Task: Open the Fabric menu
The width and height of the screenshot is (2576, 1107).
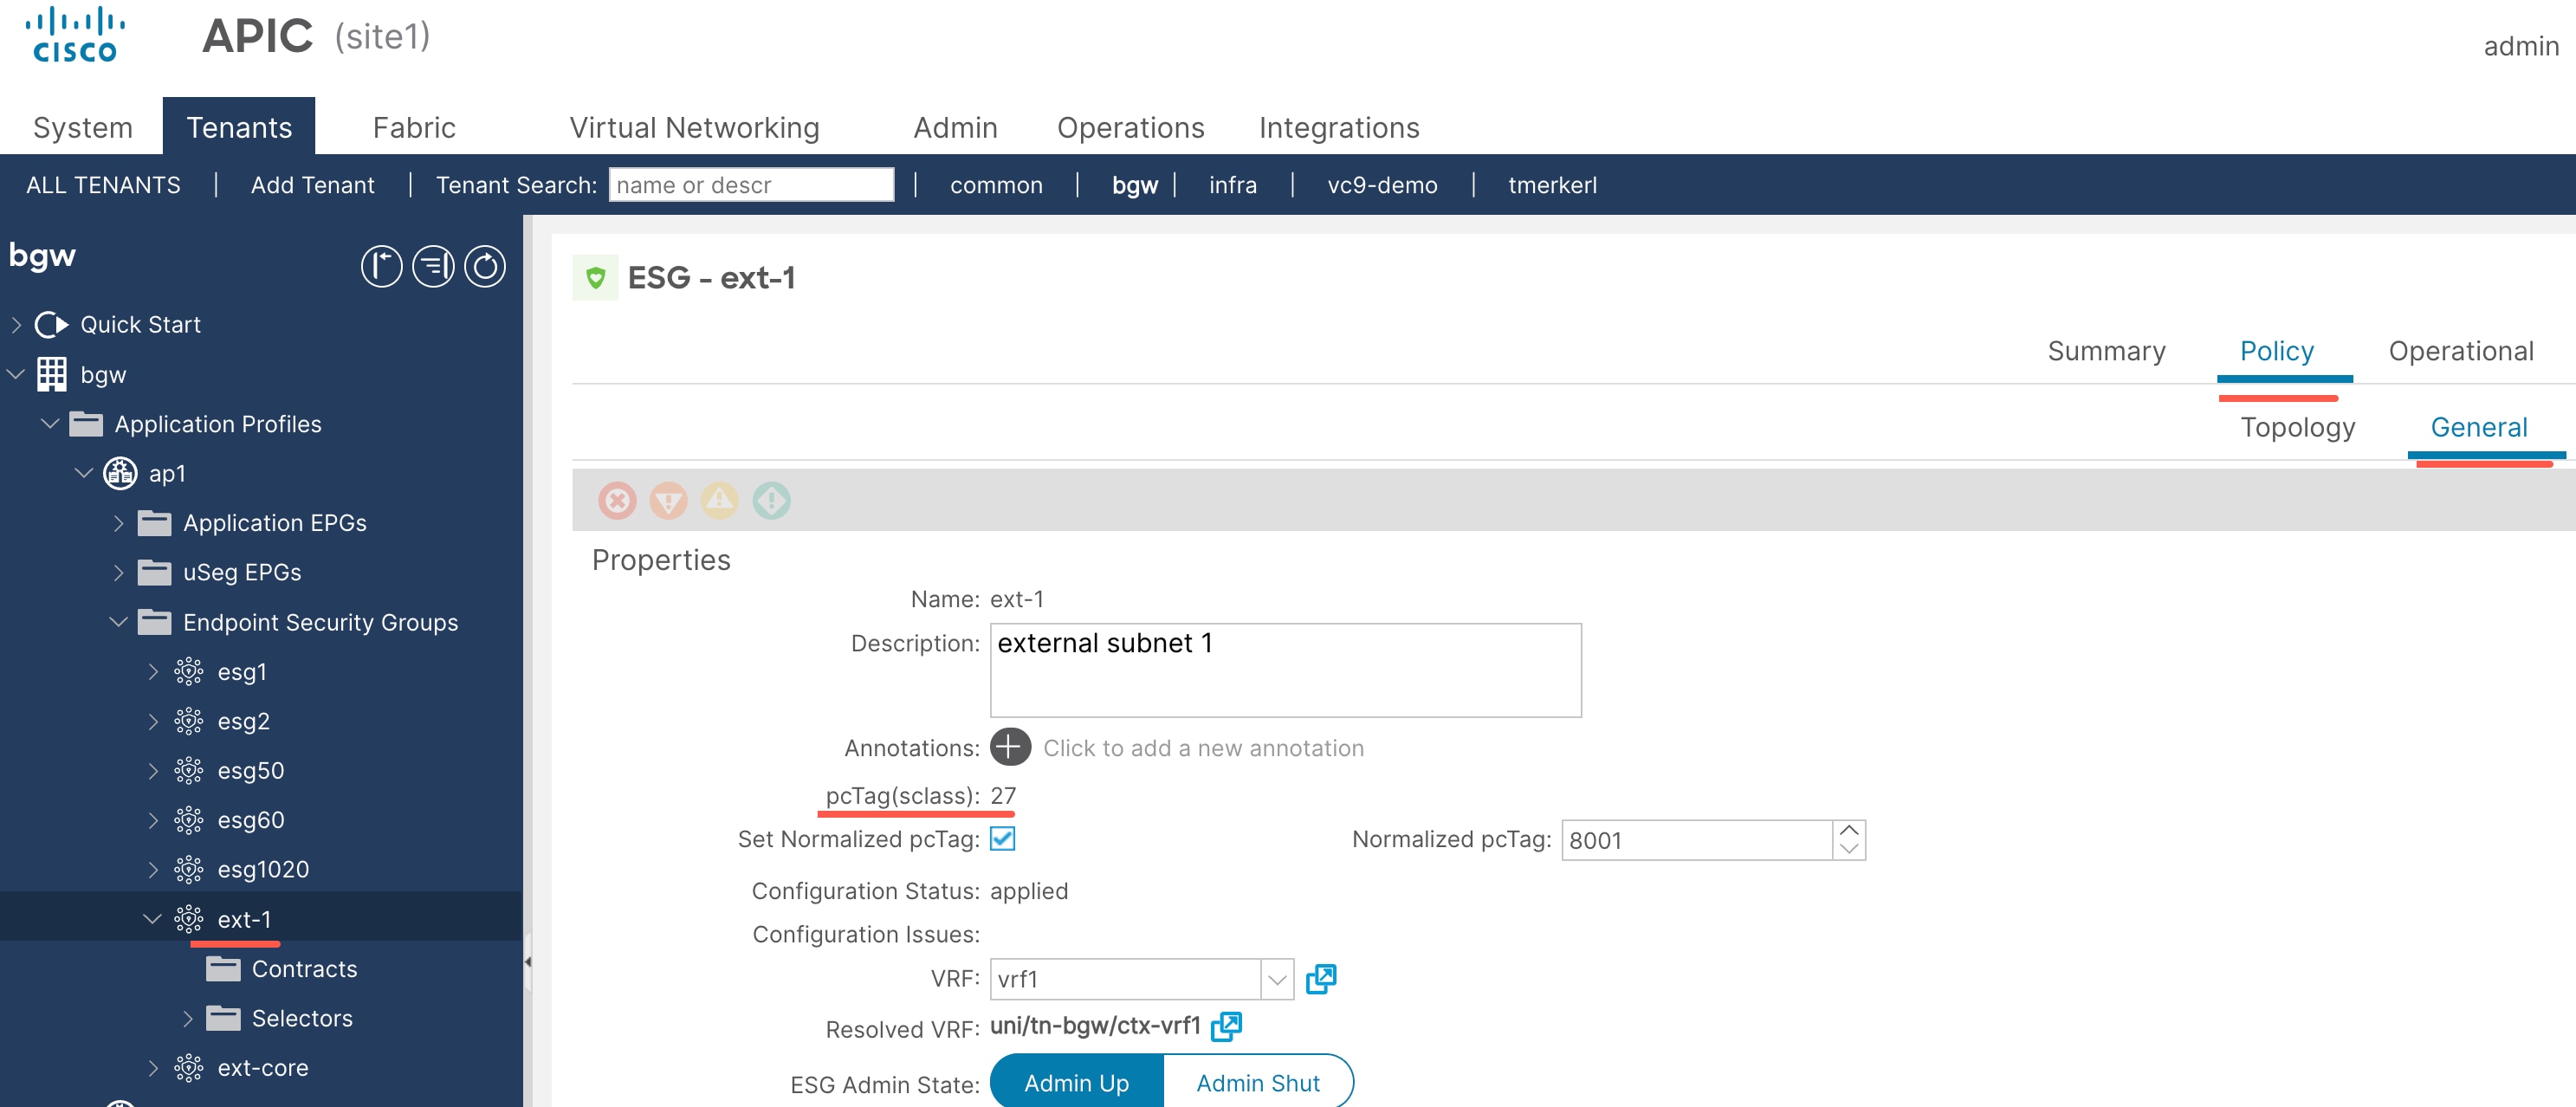Action: click(414, 127)
